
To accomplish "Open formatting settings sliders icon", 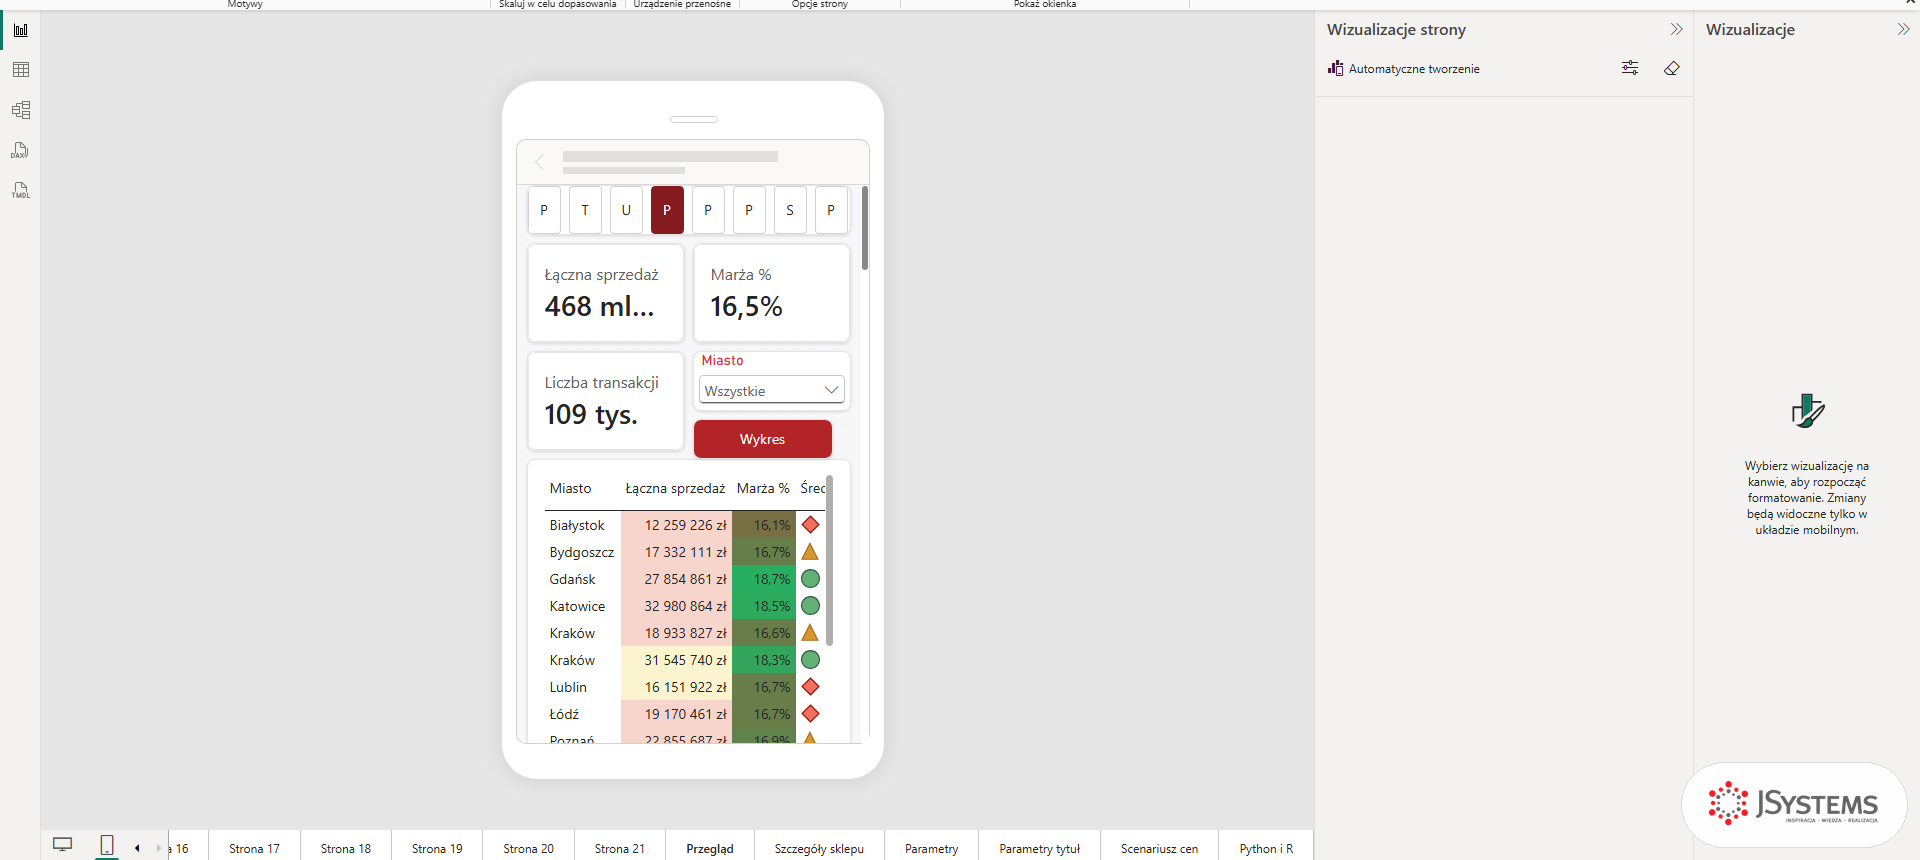I will coord(1630,68).
